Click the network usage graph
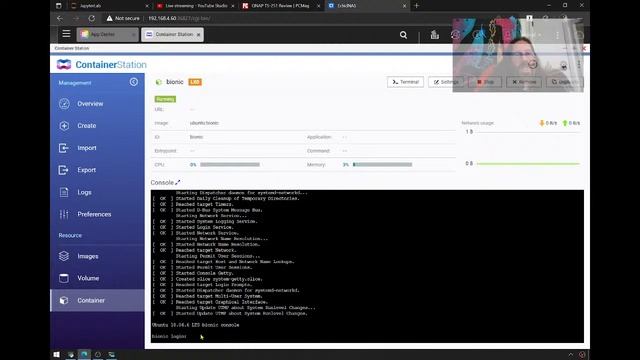Viewport: 640px width, 360px height. (x=523, y=148)
